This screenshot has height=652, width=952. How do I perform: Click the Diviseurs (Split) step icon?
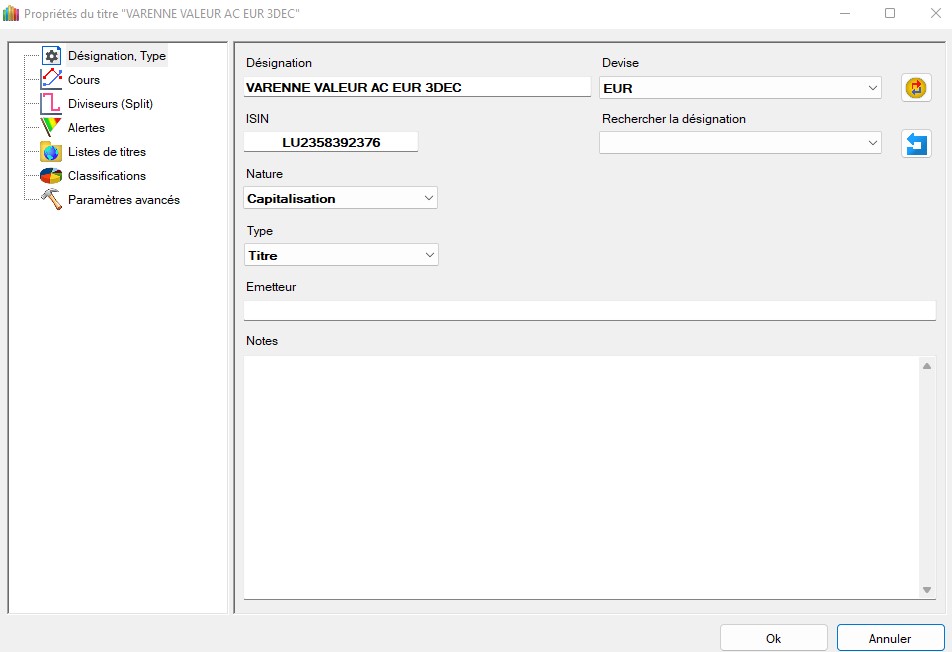click(51, 104)
